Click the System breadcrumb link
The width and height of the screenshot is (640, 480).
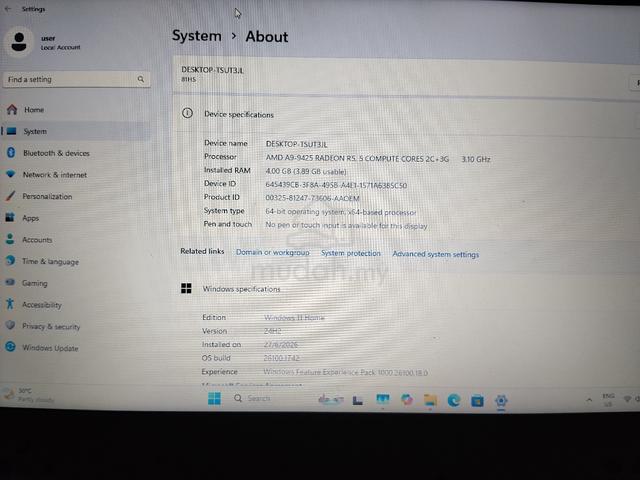coord(197,36)
